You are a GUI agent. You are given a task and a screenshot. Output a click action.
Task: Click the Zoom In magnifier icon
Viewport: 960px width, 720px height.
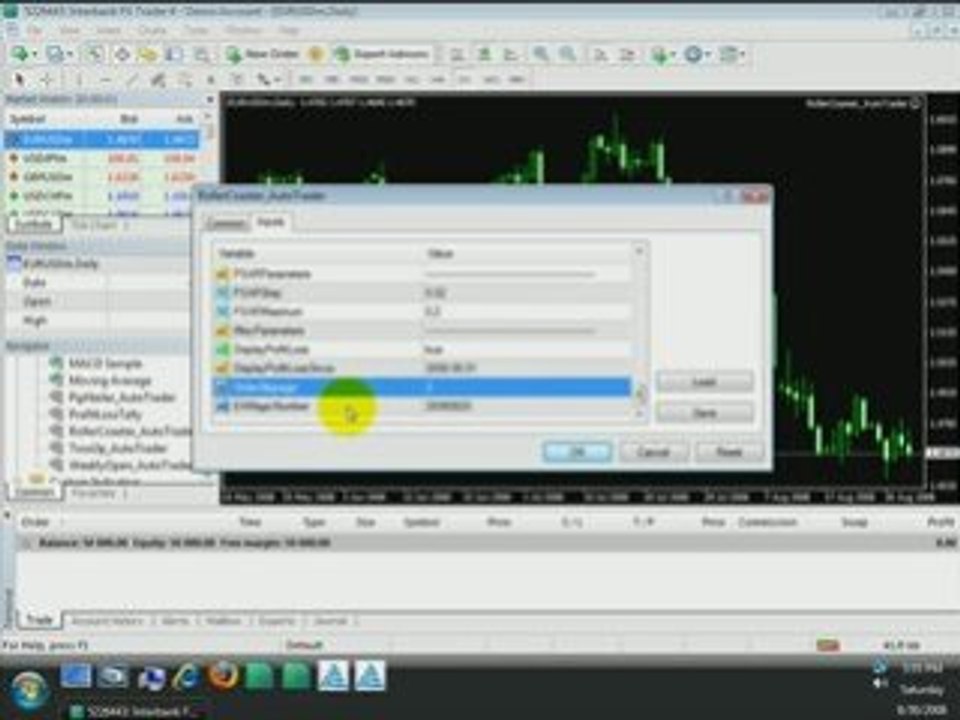541,54
